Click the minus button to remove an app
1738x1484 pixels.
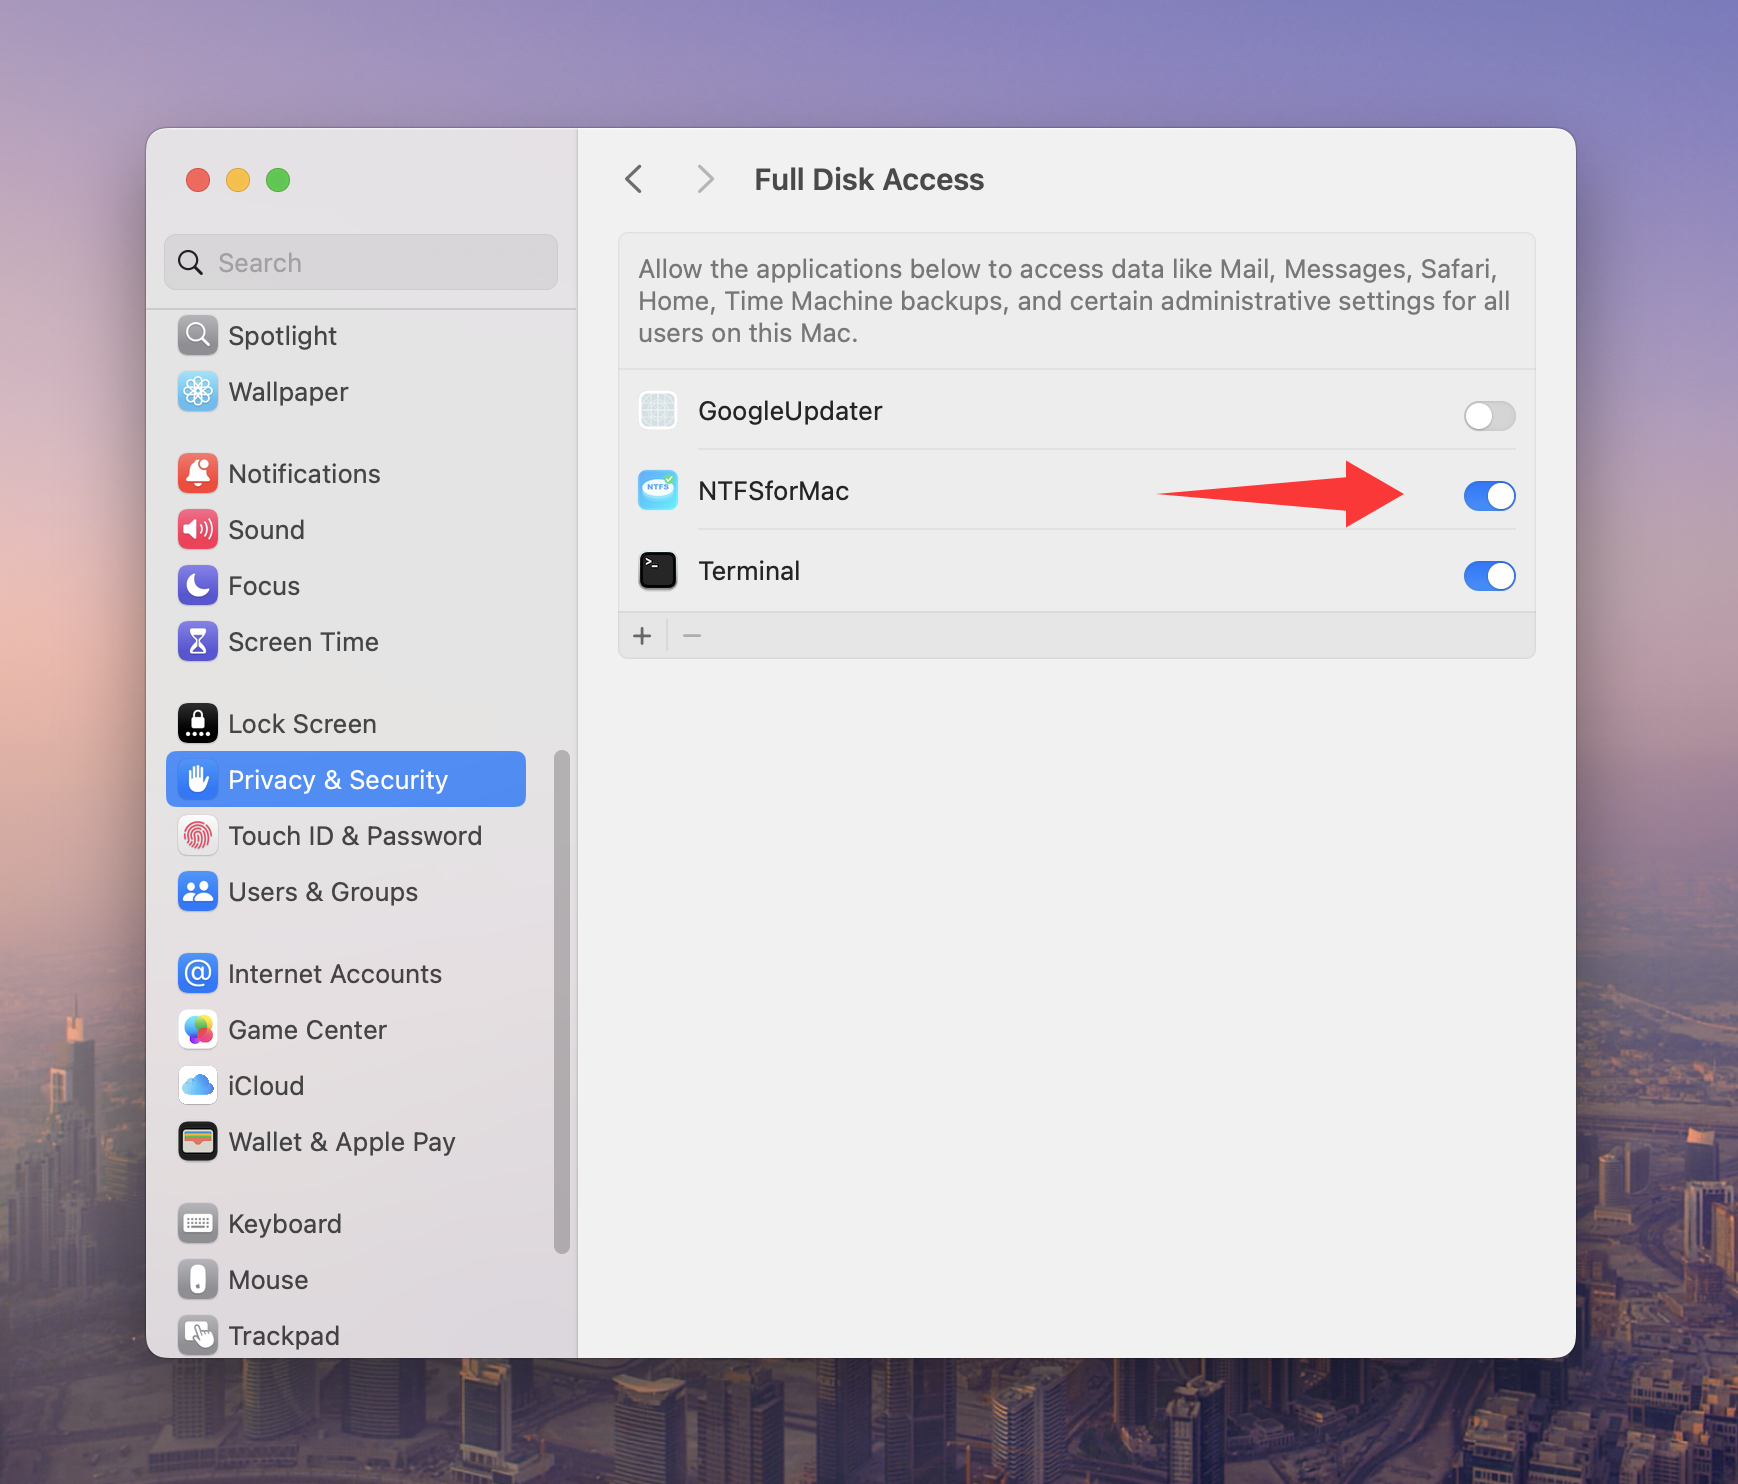point(692,635)
